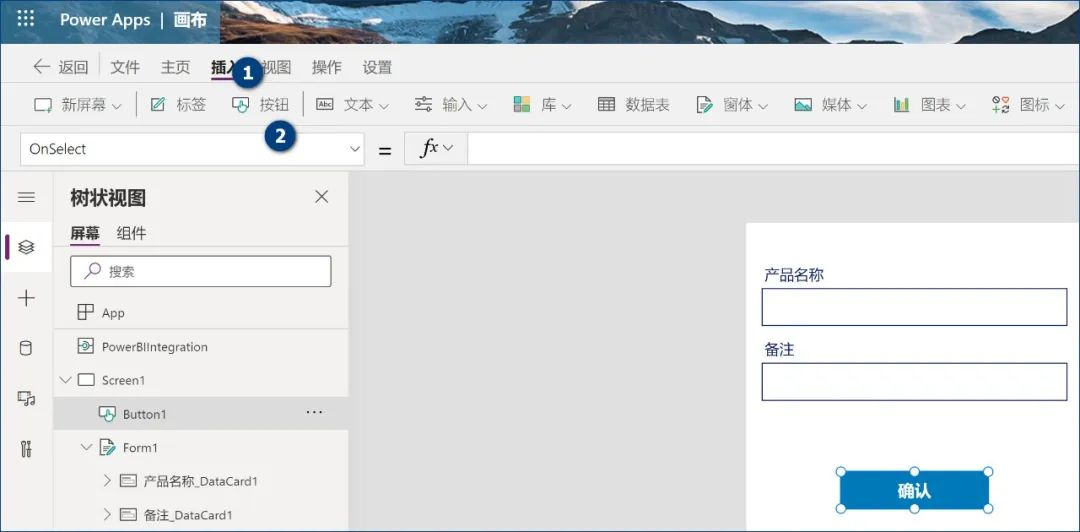Collapse the Form1 node
Viewport: 1080px width, 532px height.
pyautogui.click(x=86, y=447)
